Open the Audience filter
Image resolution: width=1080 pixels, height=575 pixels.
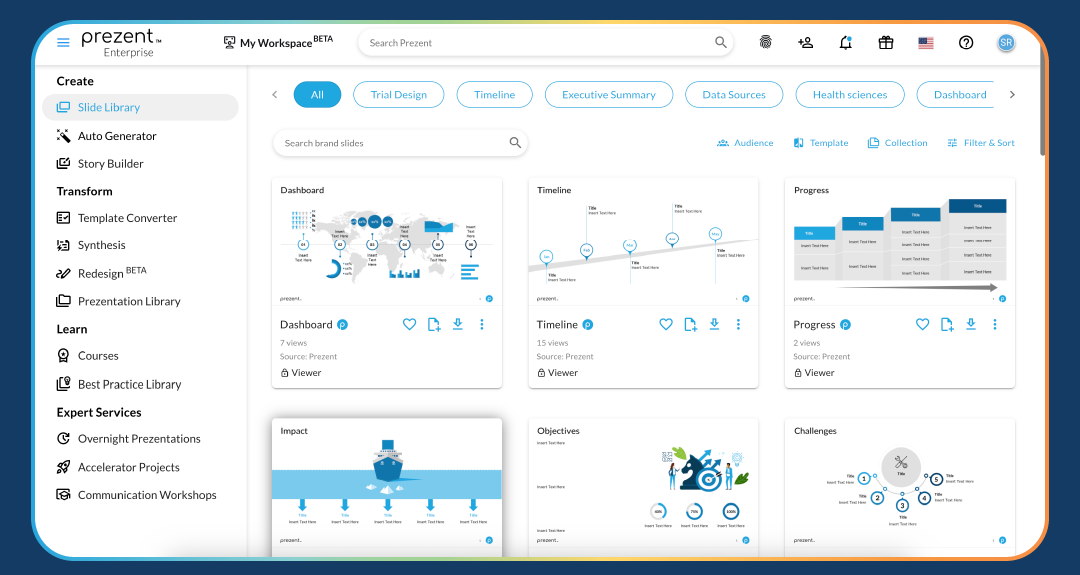pyautogui.click(x=745, y=143)
